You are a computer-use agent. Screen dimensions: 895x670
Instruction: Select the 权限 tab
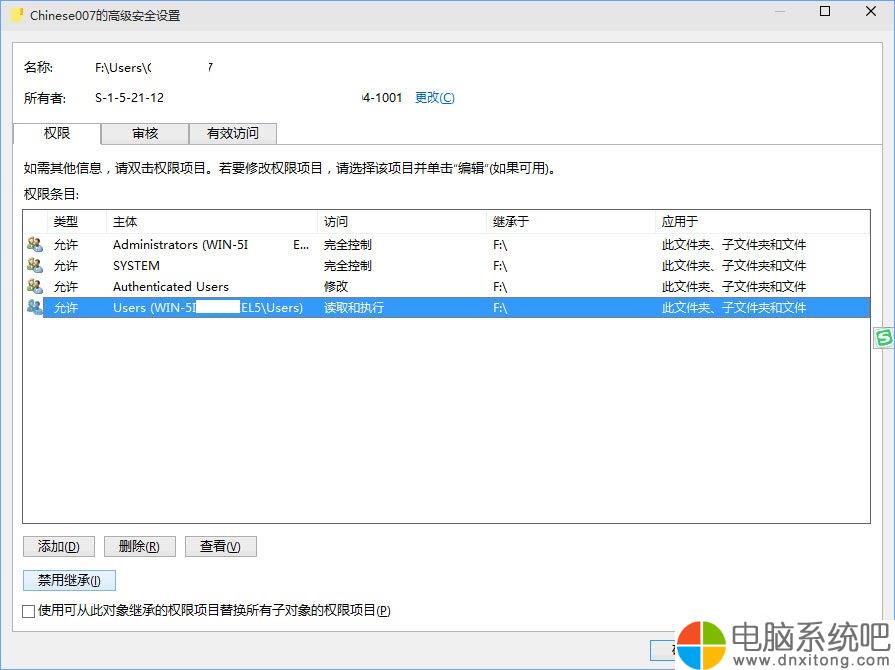pyautogui.click(x=57, y=133)
